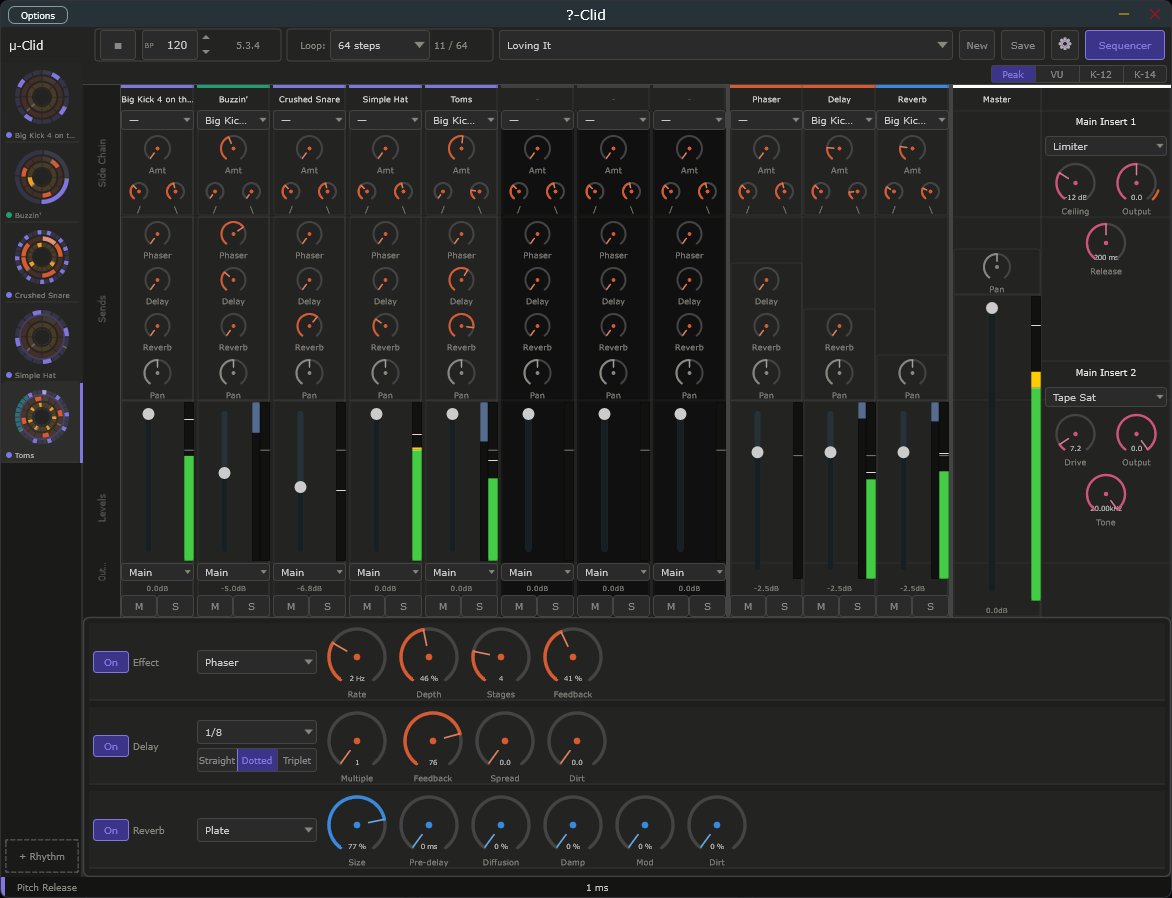1172x898 pixels.
Task: Click the Reverb Damp knob
Action: click(x=573, y=825)
